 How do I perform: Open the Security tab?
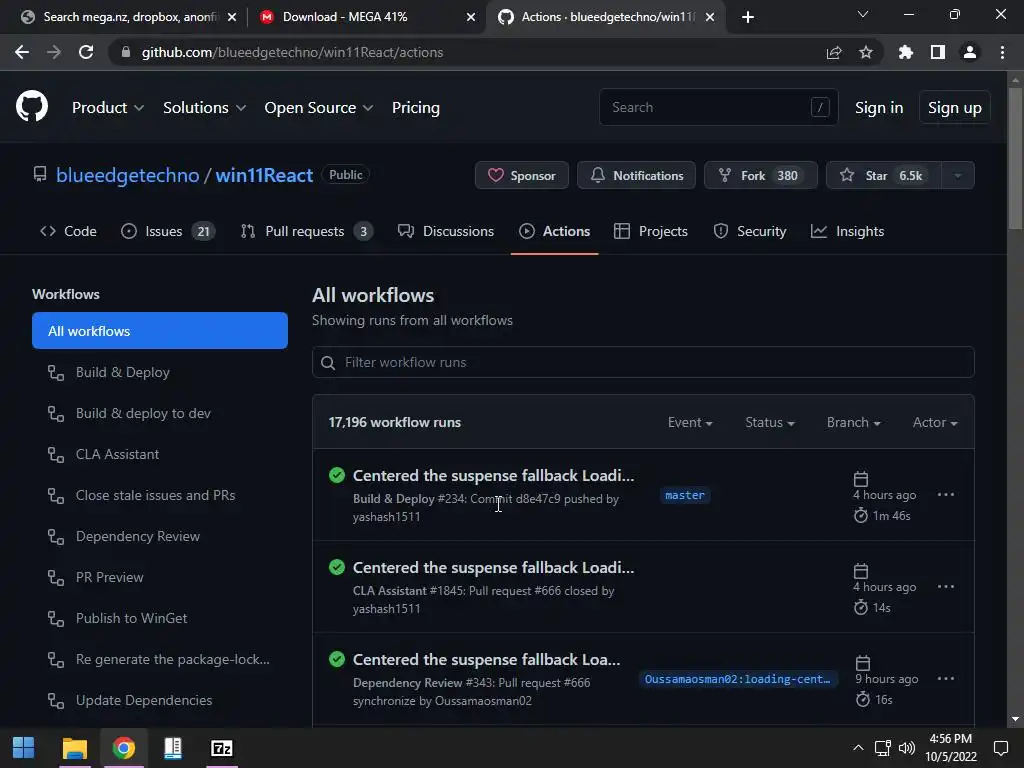pos(750,231)
